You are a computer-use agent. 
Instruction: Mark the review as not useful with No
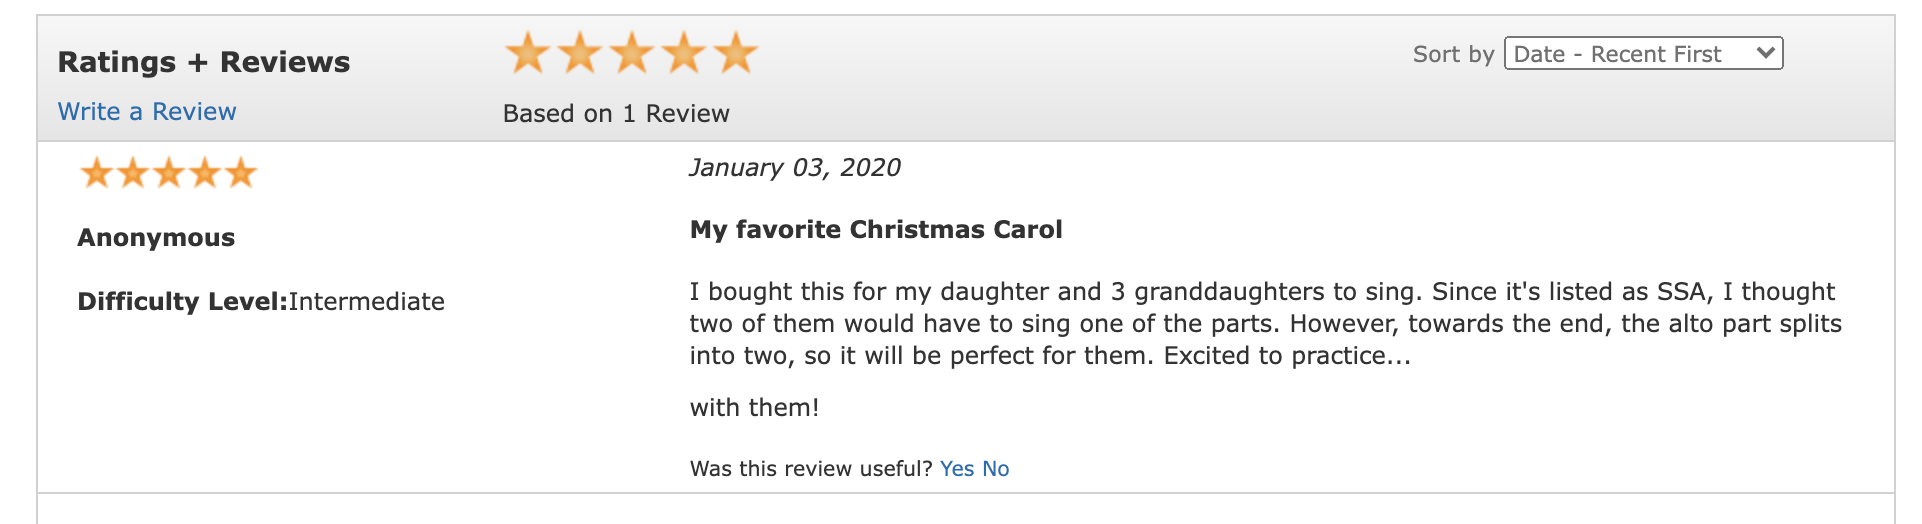(995, 468)
